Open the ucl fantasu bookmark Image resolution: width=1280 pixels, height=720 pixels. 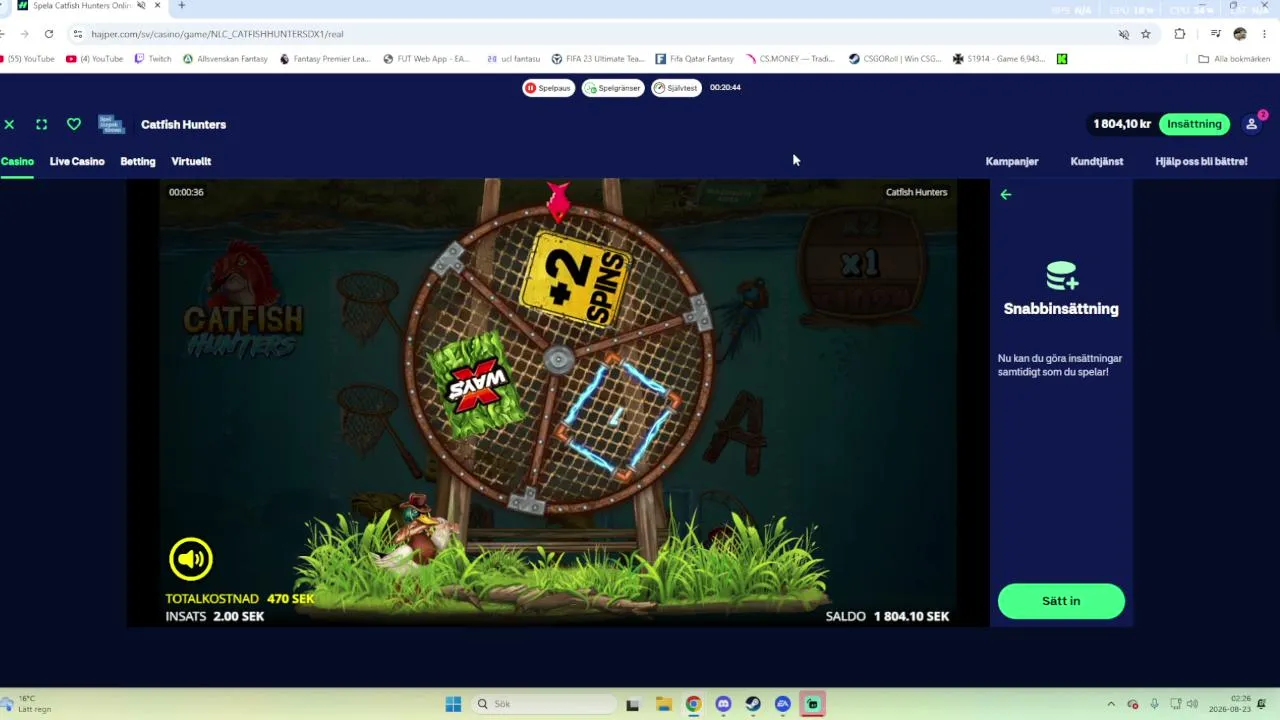pos(513,59)
